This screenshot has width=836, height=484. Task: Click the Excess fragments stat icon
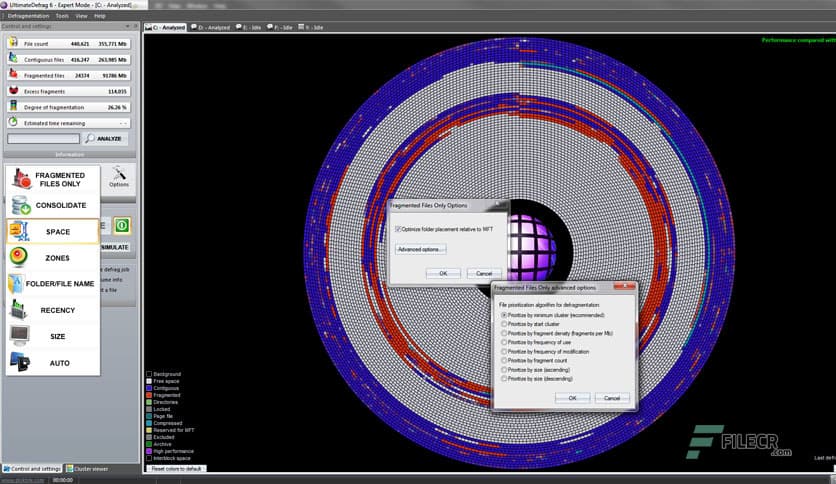click(13, 91)
